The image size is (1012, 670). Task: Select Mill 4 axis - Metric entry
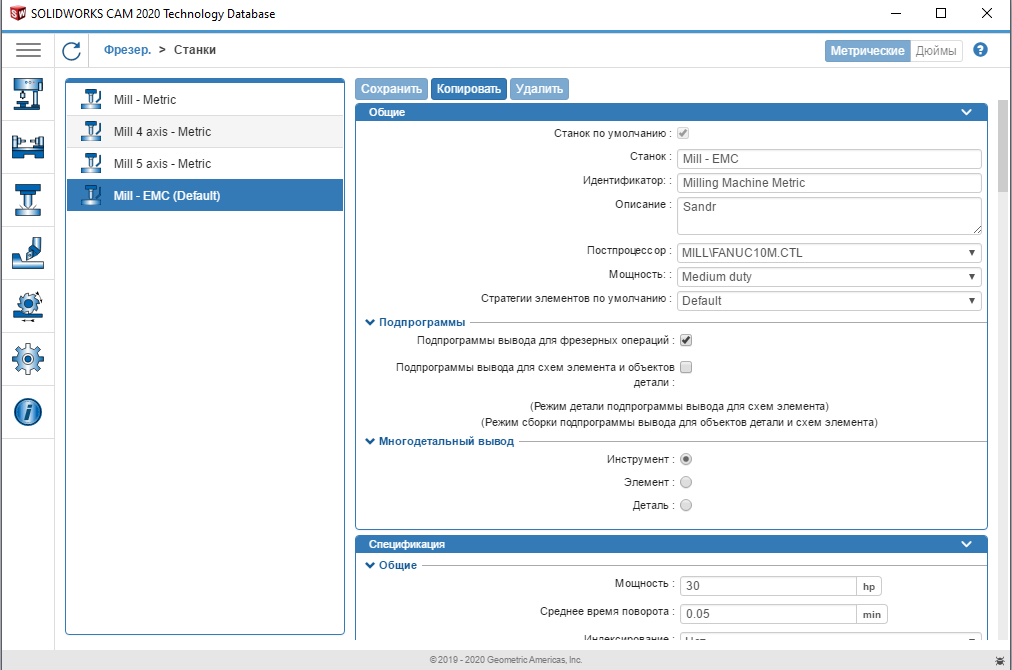coord(205,132)
